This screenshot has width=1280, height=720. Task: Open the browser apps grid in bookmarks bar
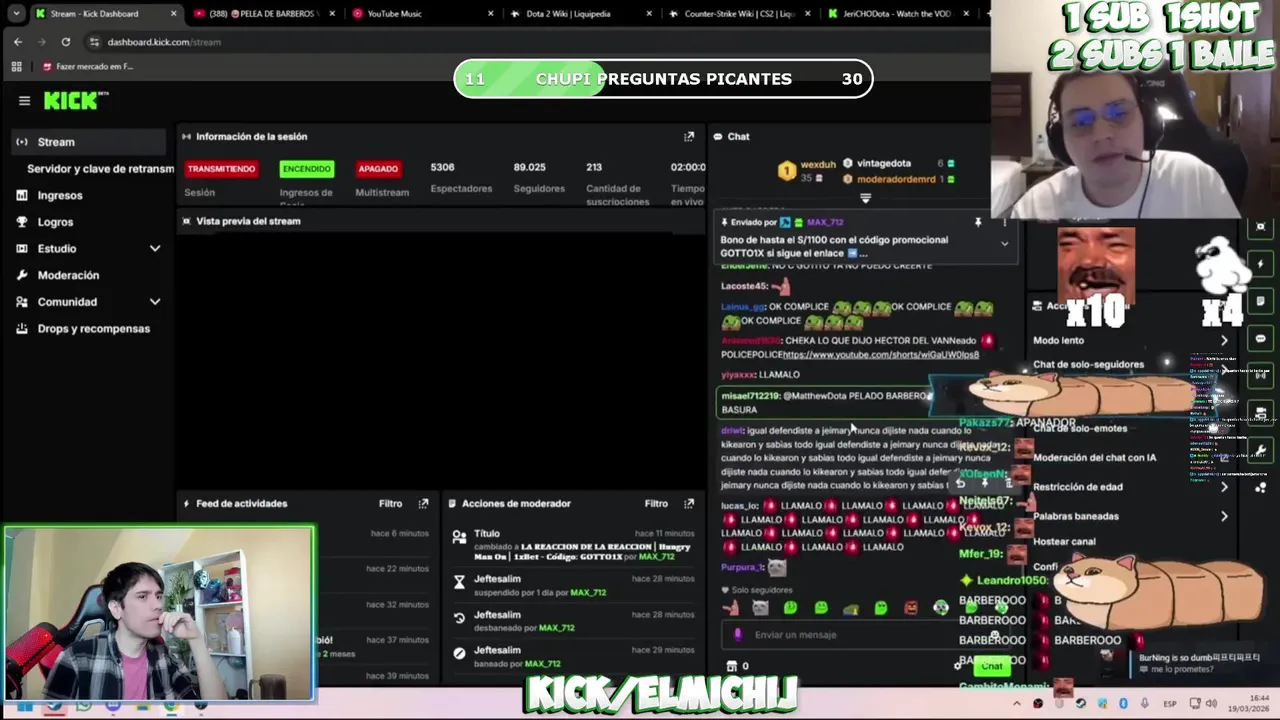click(x=16, y=66)
